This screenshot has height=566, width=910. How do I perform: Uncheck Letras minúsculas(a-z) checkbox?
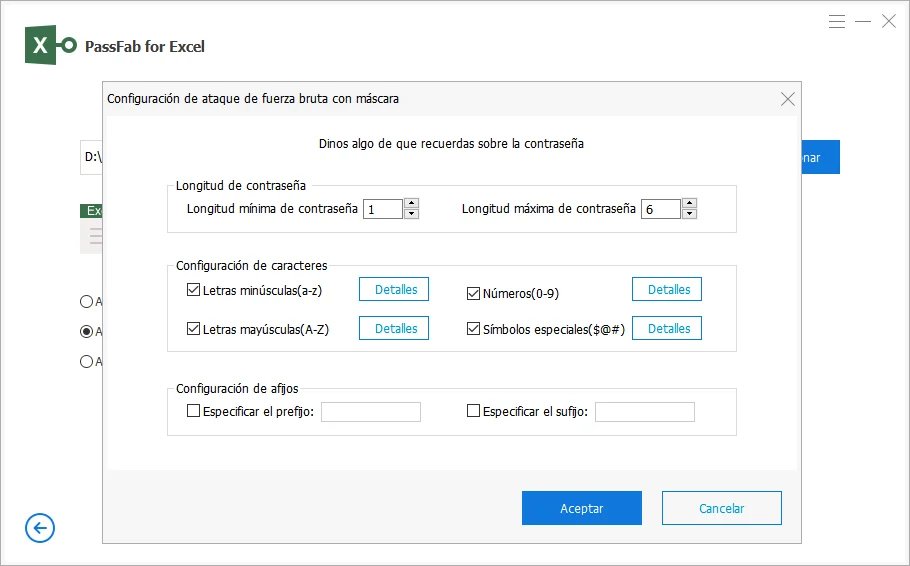tap(193, 290)
